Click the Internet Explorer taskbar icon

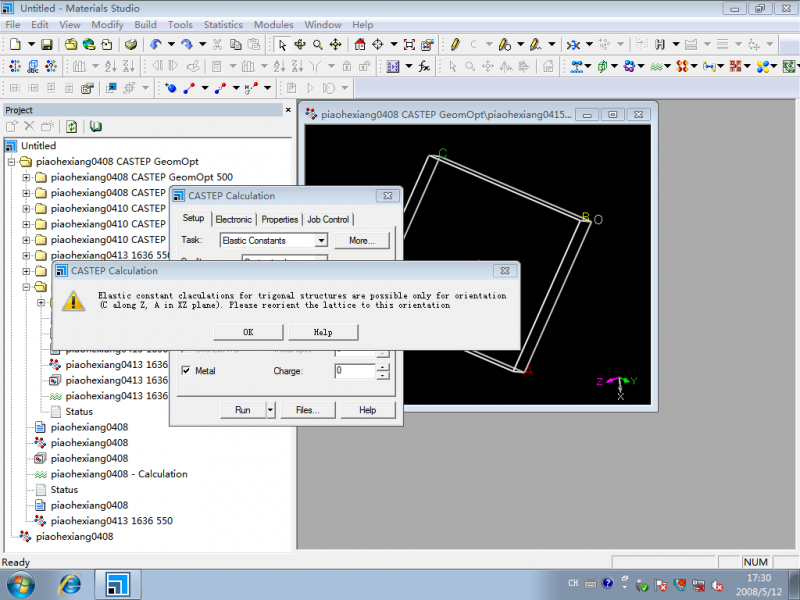pos(70,583)
